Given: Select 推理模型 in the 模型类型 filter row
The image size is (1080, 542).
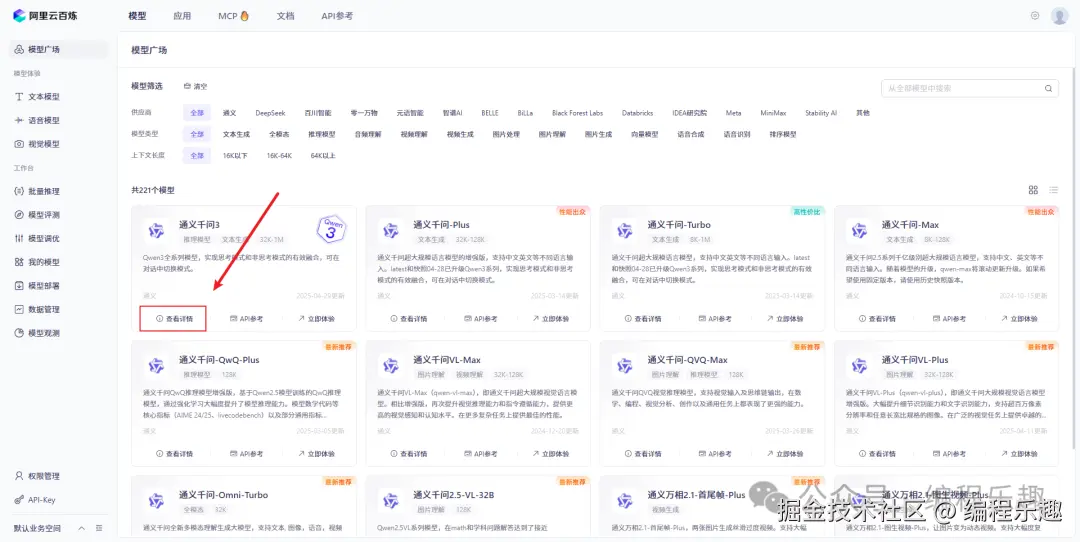Looking at the screenshot, I should (322, 134).
